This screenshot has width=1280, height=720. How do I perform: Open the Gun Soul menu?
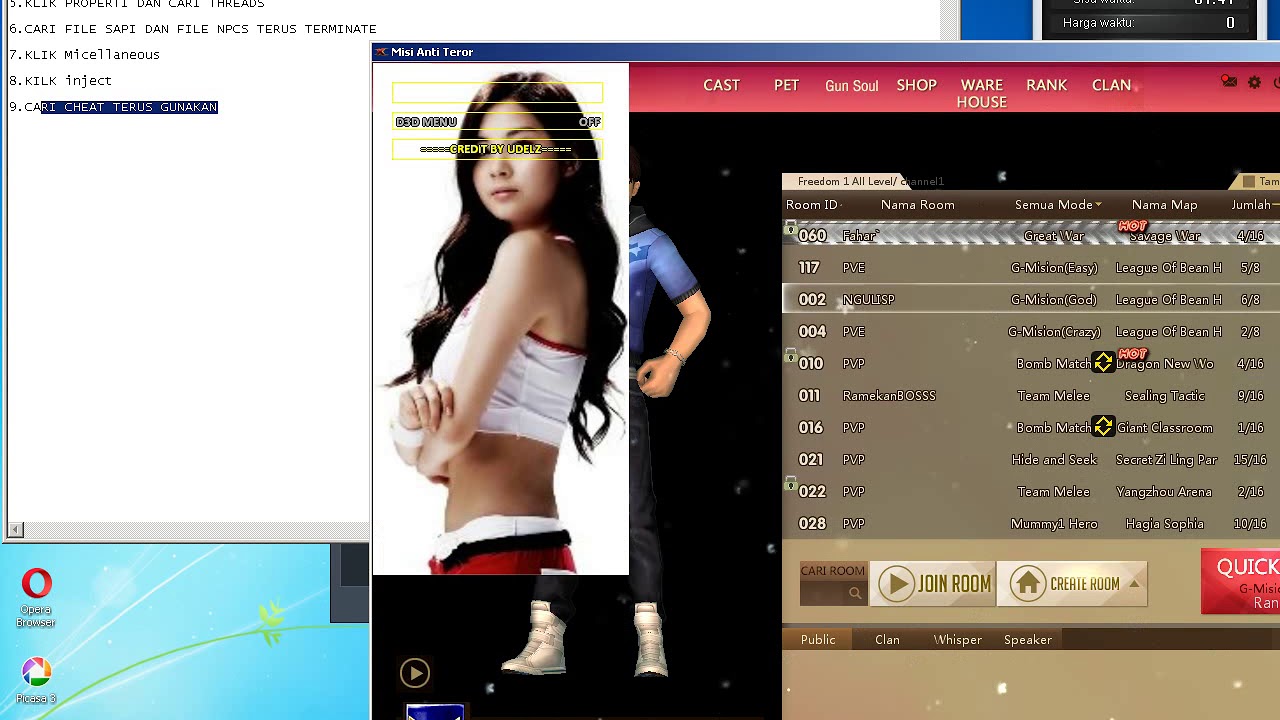(851, 87)
